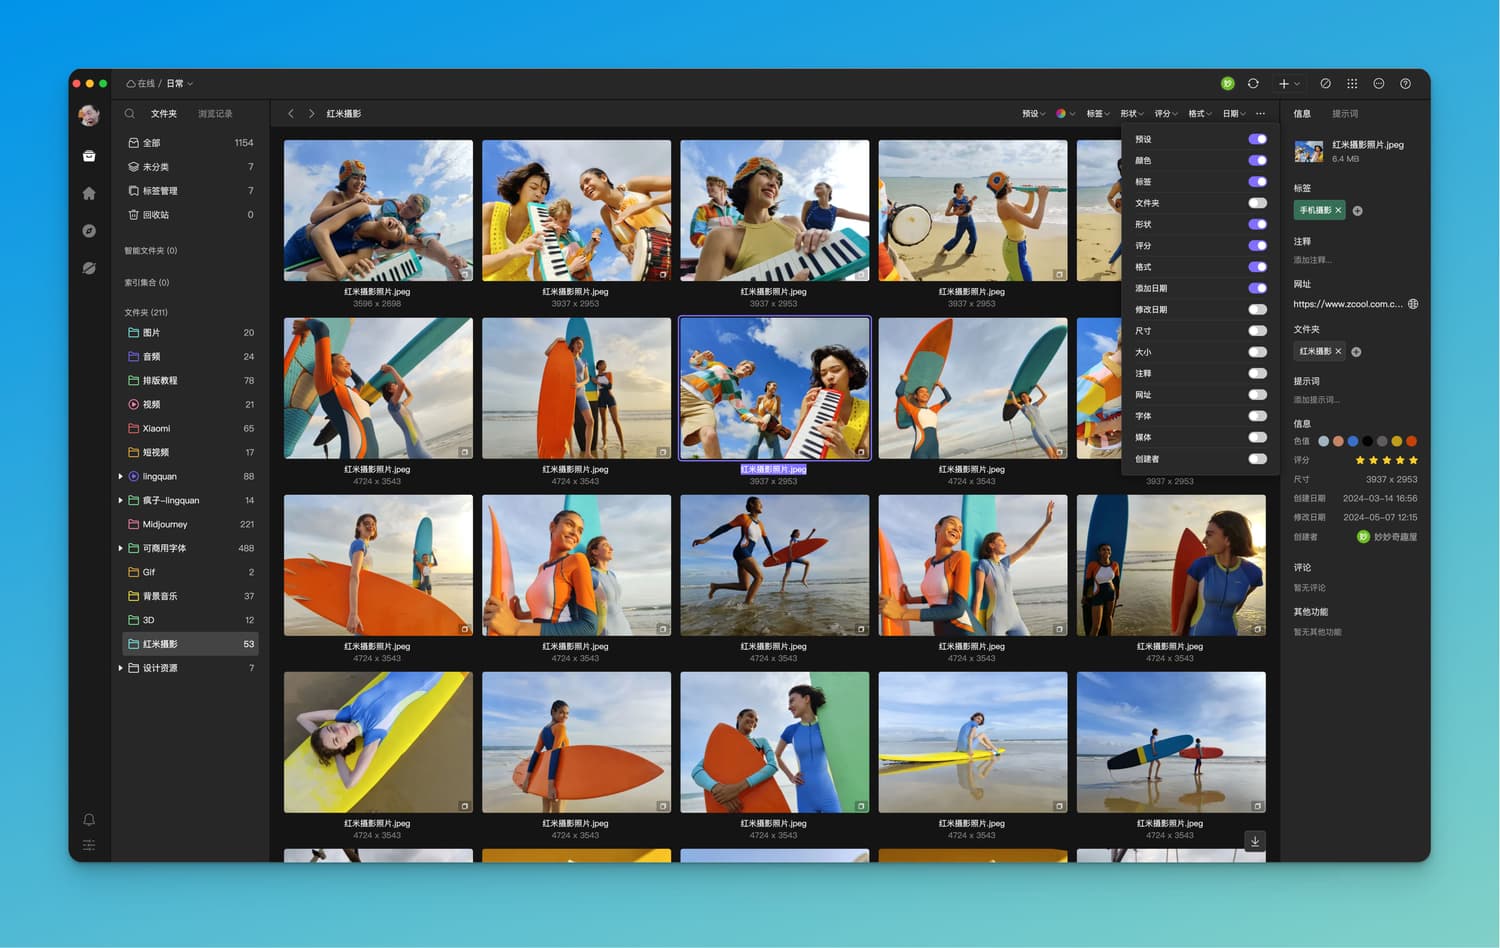Click the download arrow icon below the thumbnails
Image resolution: width=1500 pixels, height=948 pixels.
(1255, 841)
